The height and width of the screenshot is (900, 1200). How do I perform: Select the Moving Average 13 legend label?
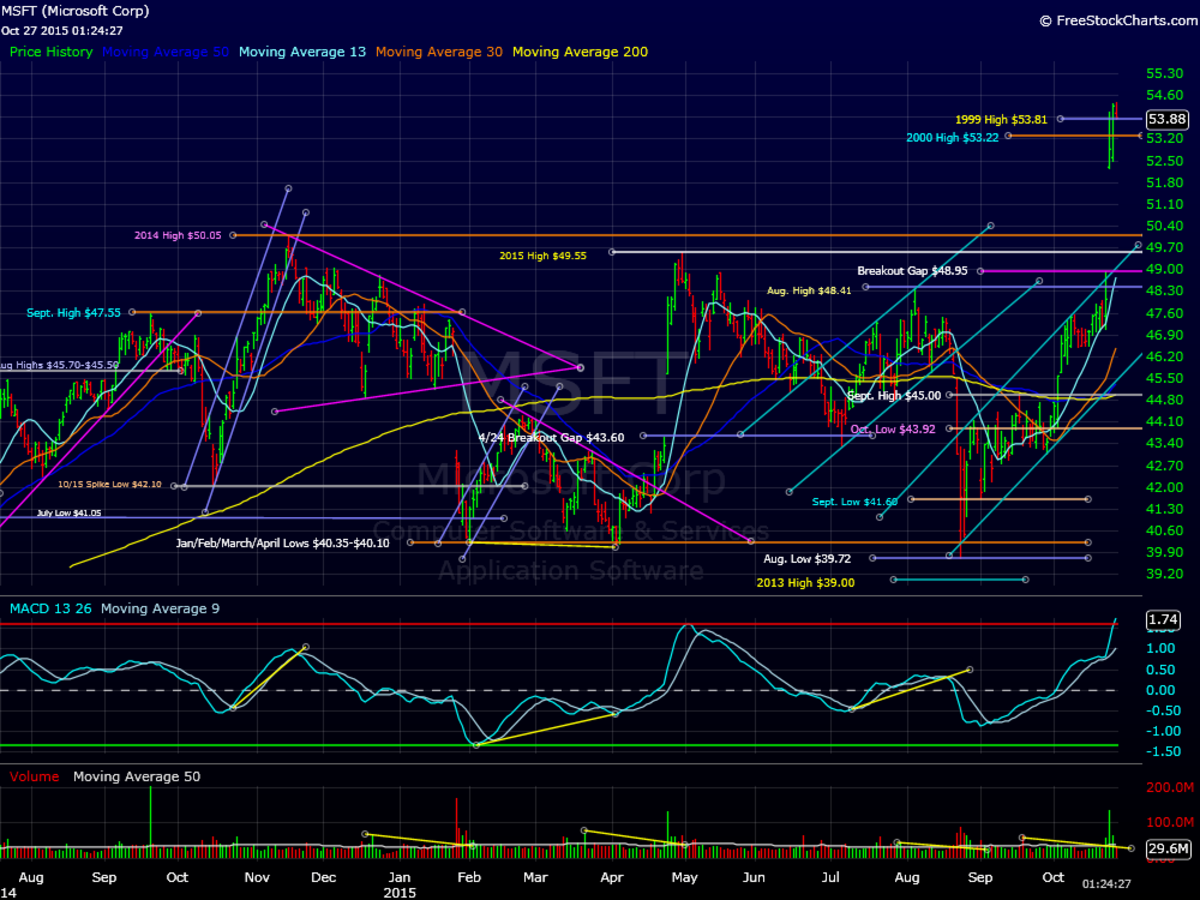click(301, 52)
